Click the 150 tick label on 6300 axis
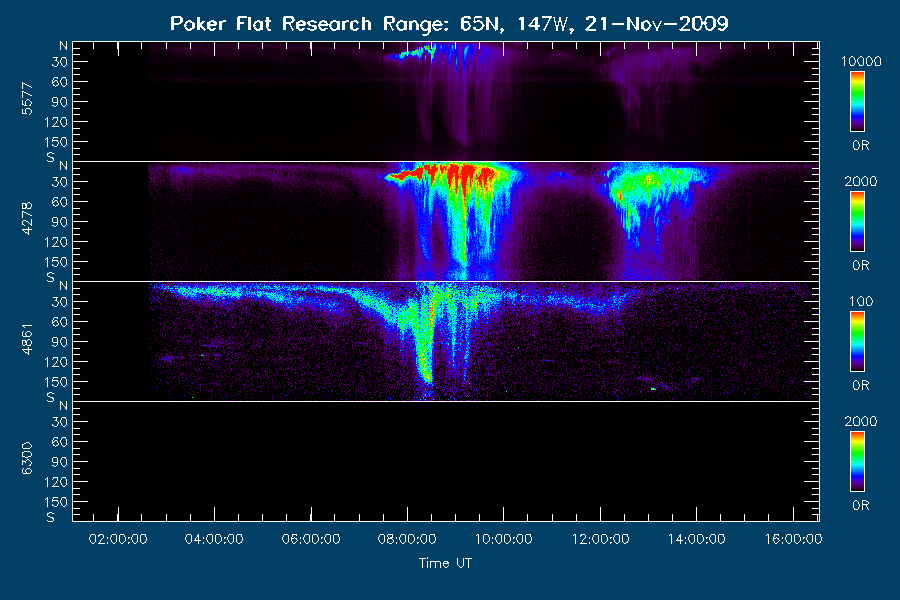Viewport: 900px width, 600px height. tap(56, 502)
